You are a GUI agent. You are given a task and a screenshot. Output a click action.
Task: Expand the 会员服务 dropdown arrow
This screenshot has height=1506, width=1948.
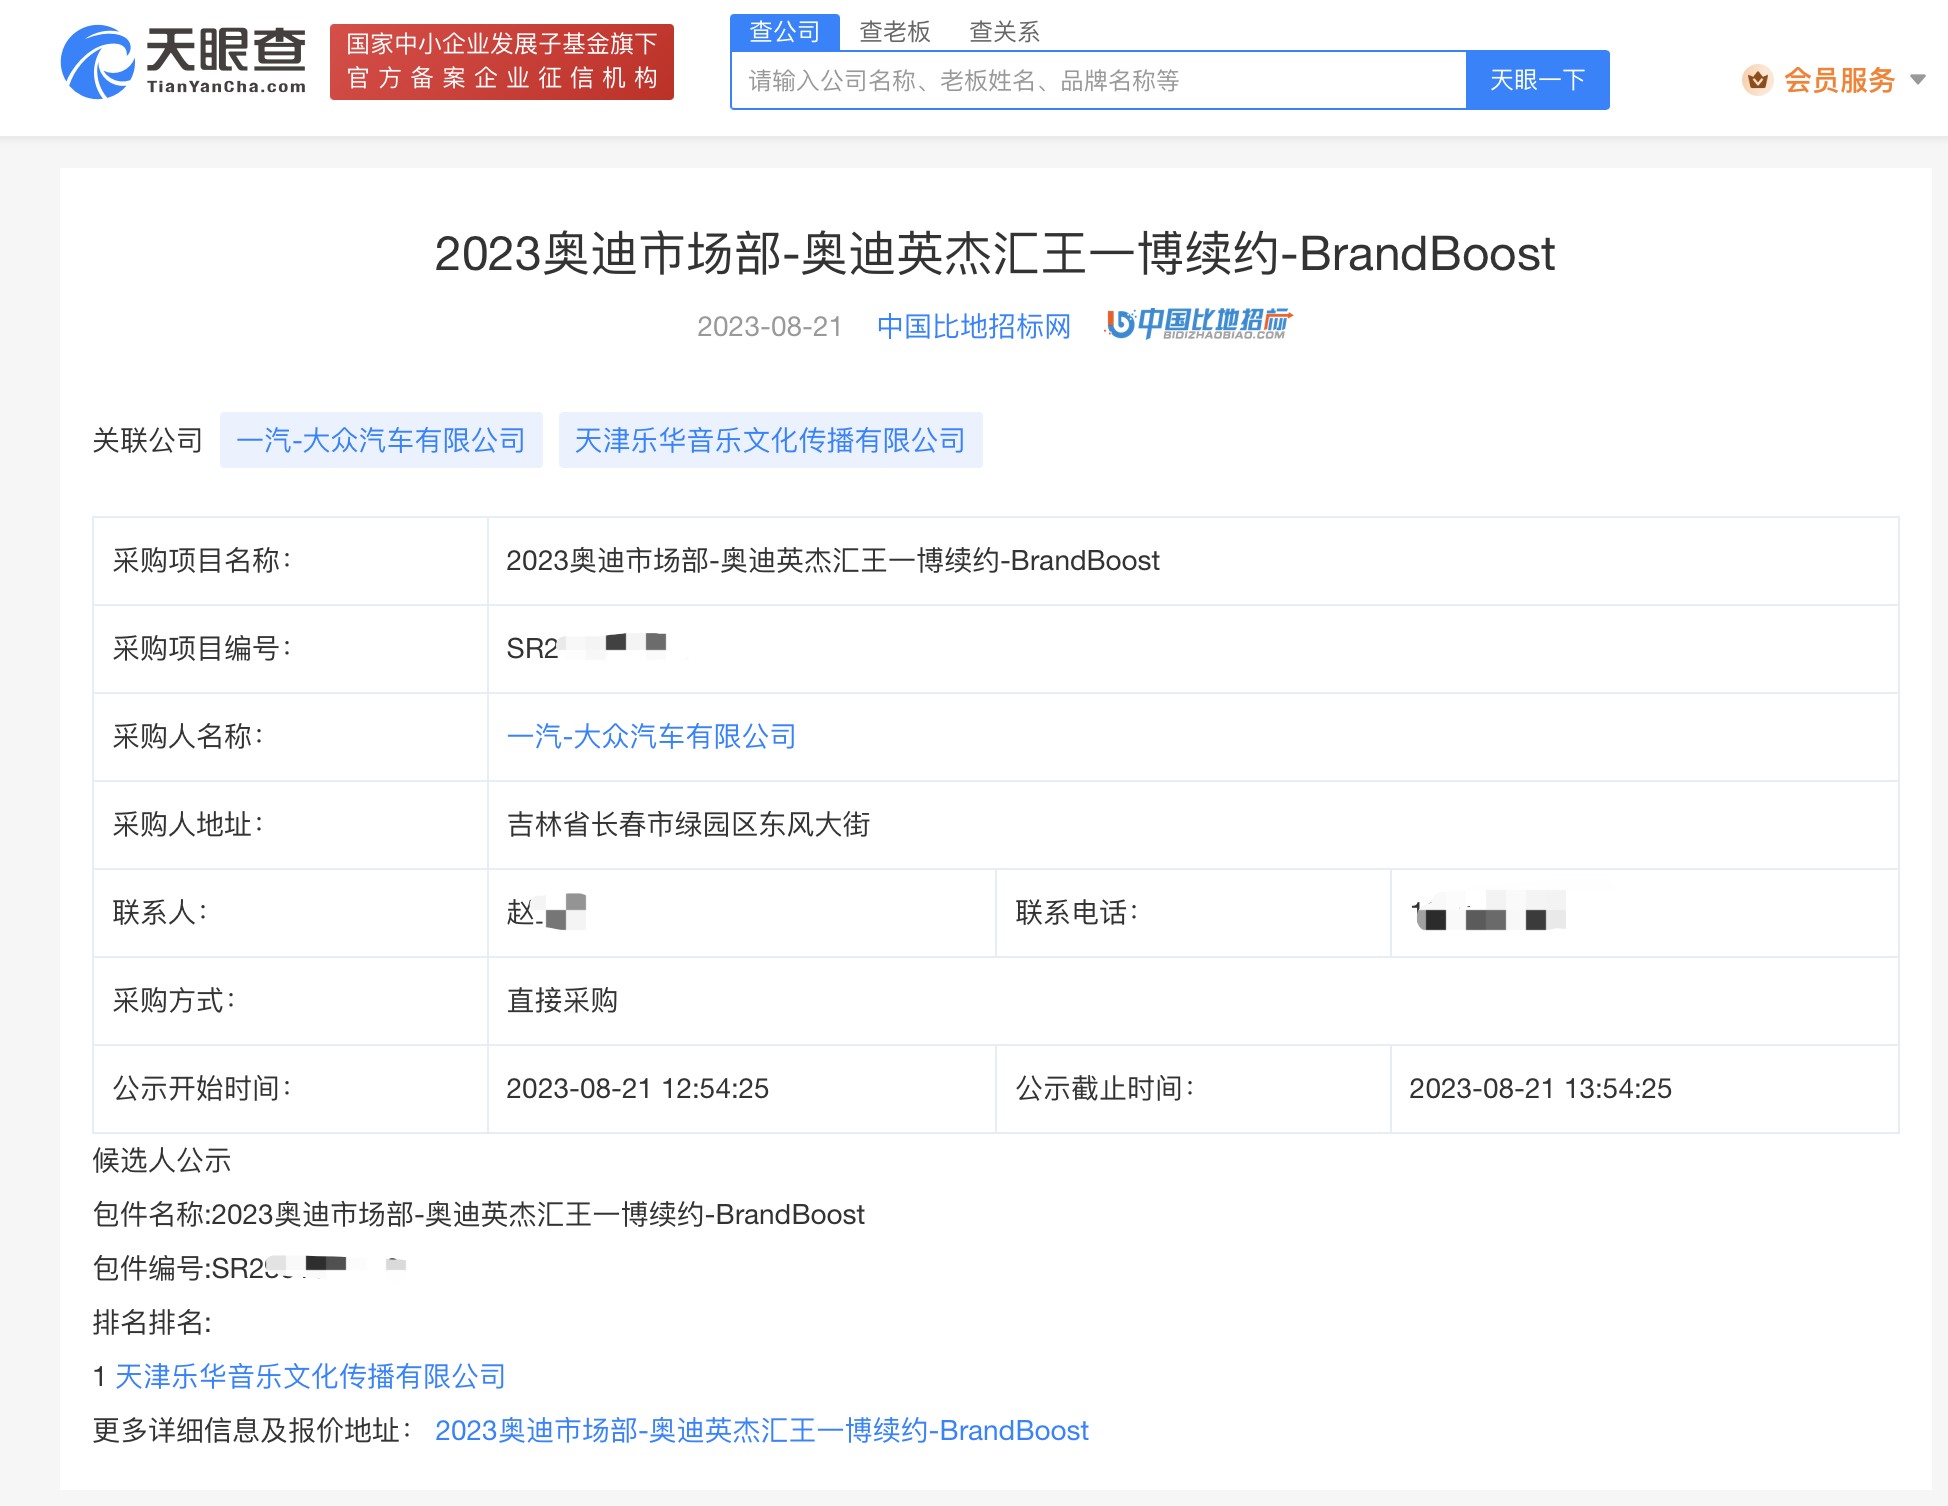pyautogui.click(x=1917, y=80)
